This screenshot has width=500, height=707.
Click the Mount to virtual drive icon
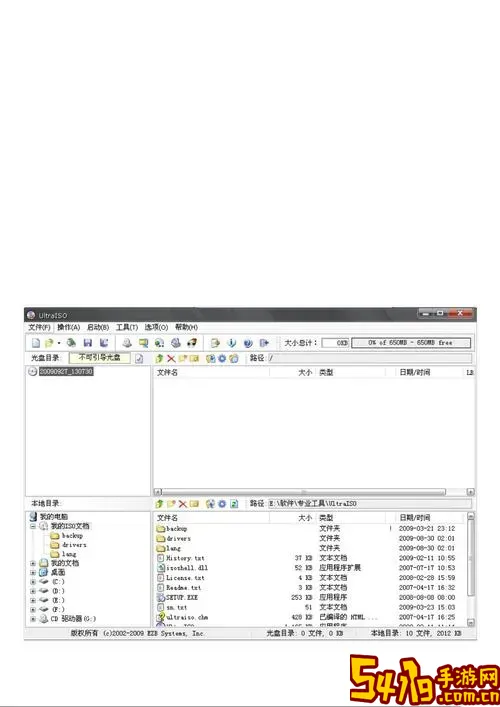coord(160,343)
